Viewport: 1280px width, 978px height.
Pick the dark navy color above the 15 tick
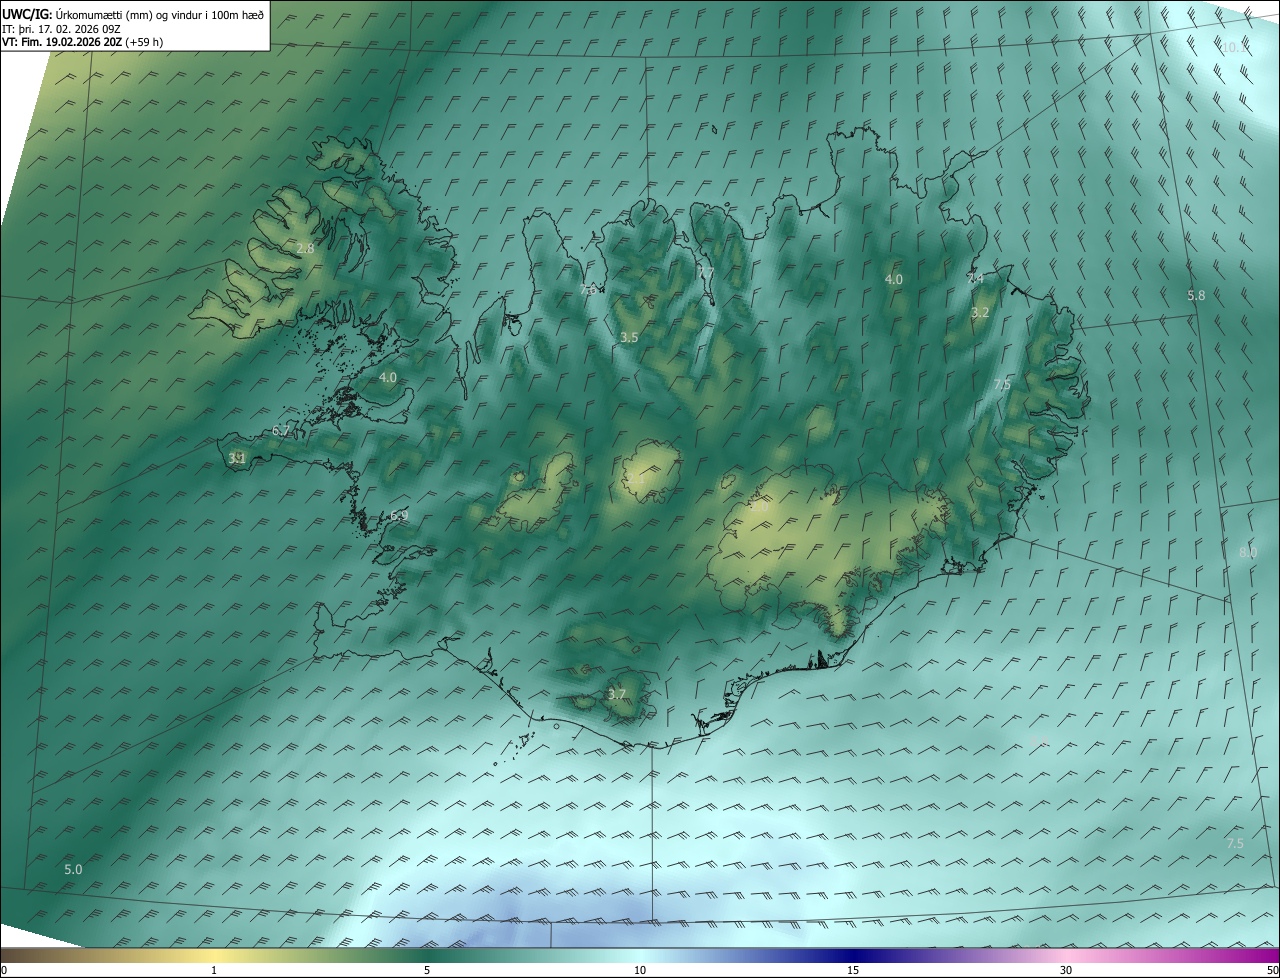(x=853, y=955)
